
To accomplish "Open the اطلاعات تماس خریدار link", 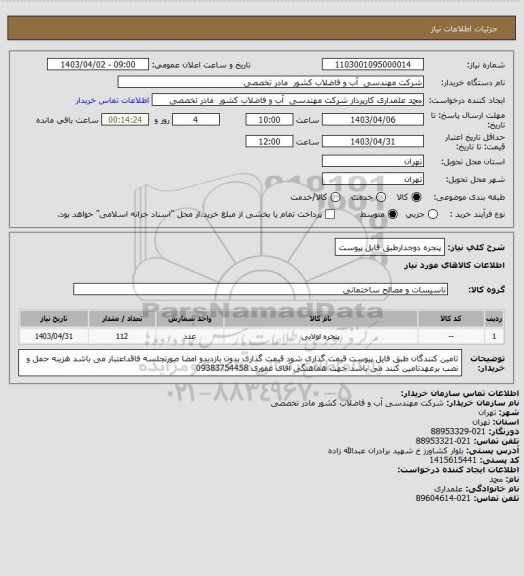I will point(112,100).
